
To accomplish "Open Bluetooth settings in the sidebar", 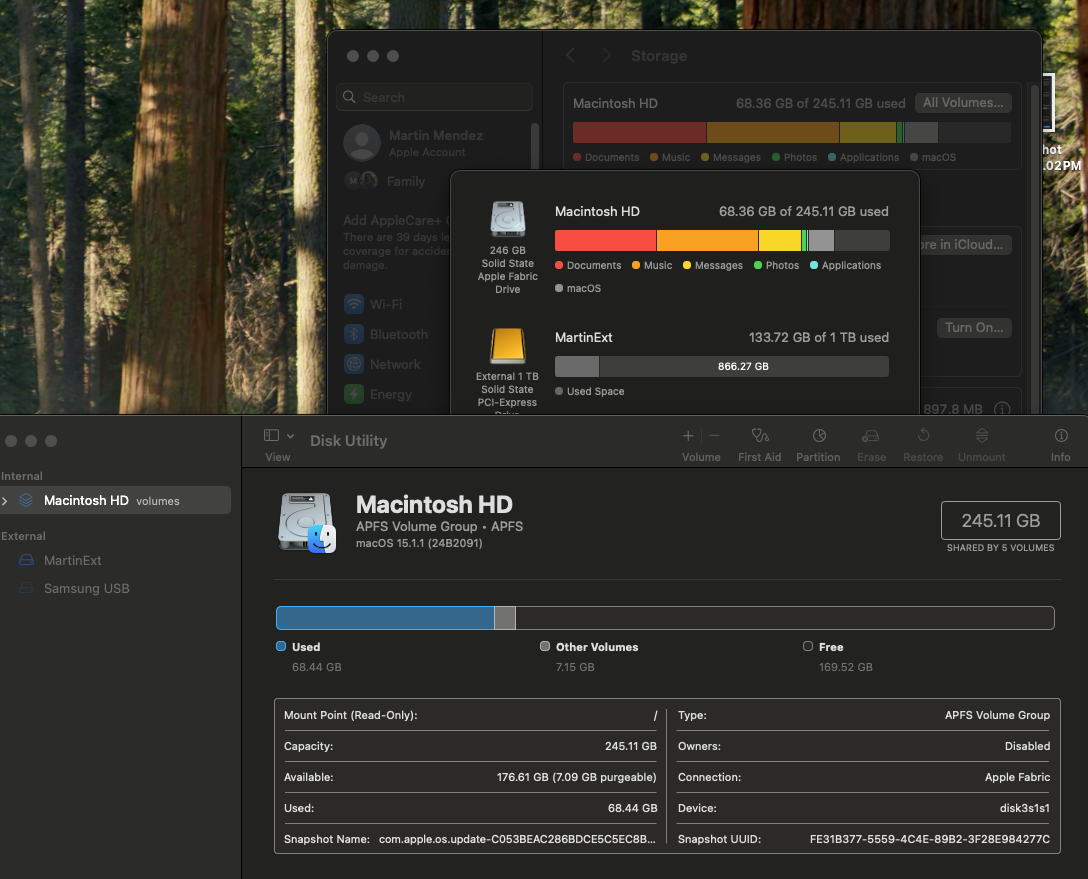I will pos(398,334).
